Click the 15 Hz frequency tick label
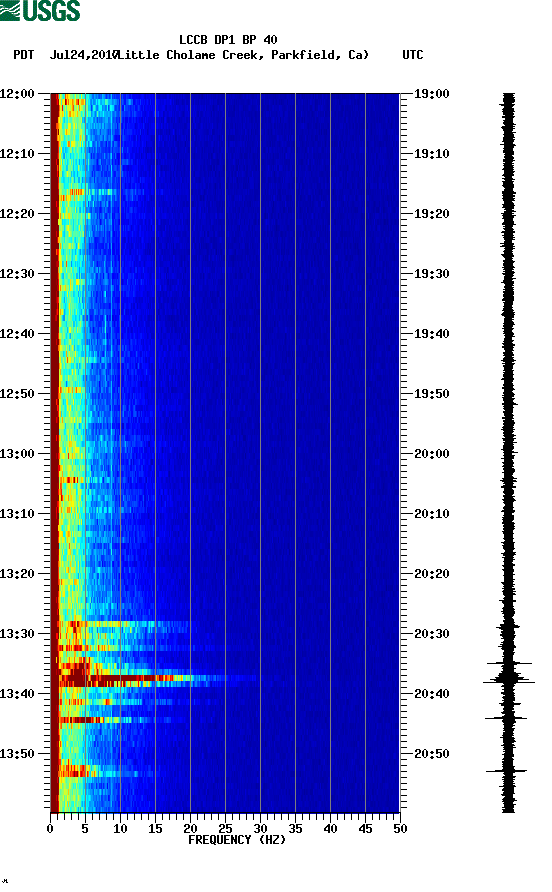The height and width of the screenshot is (892, 552). click(x=155, y=829)
